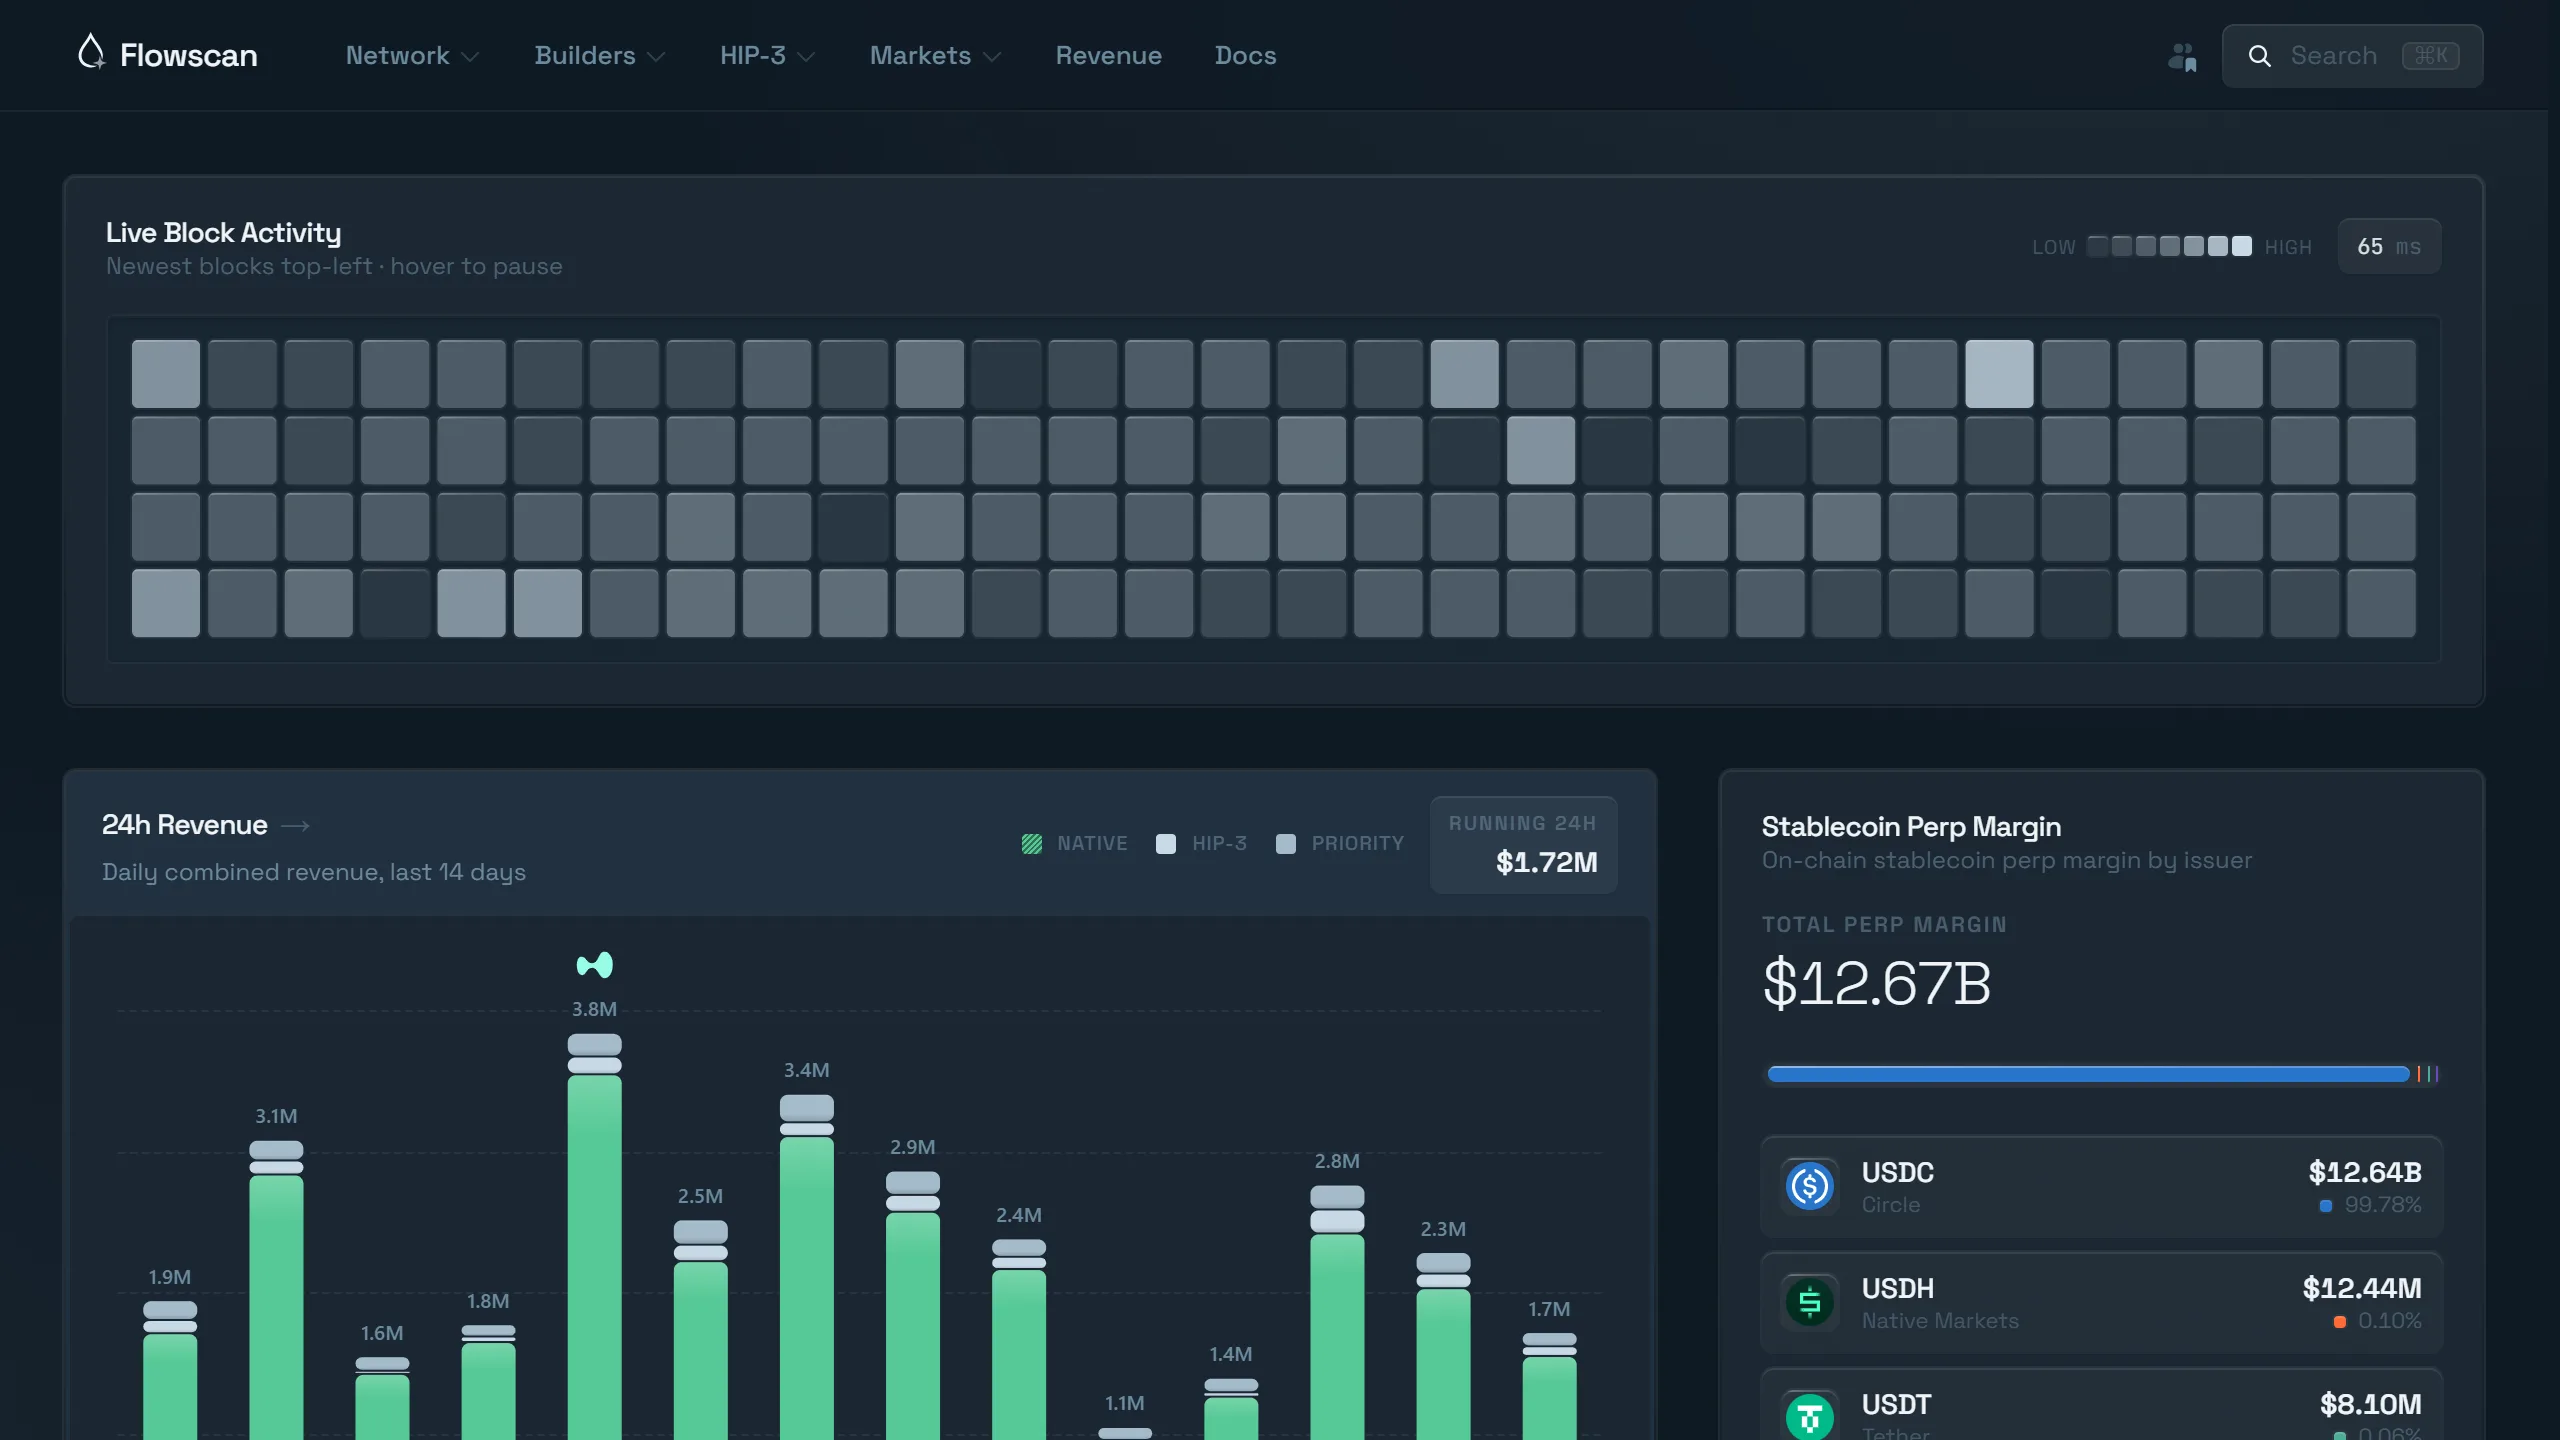Click the 3.4M revenue bar
Image resolution: width=2560 pixels, height=1440 pixels.
coord(806,1267)
